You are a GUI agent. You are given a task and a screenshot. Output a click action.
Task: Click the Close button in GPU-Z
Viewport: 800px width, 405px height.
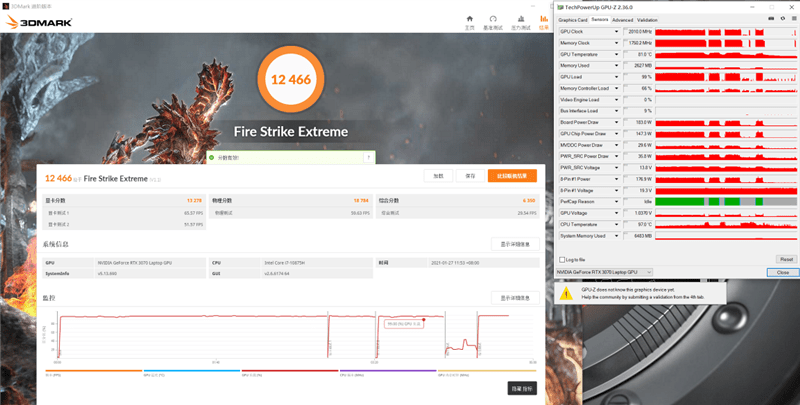(783, 272)
